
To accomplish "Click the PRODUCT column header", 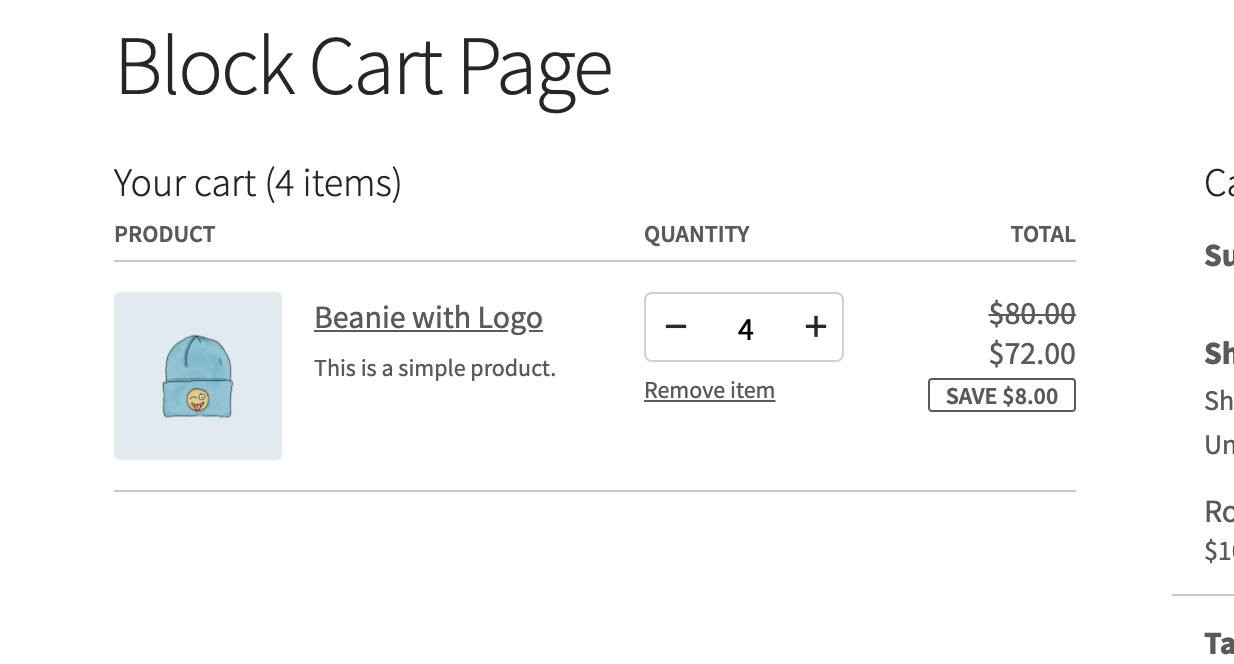I will click(164, 234).
